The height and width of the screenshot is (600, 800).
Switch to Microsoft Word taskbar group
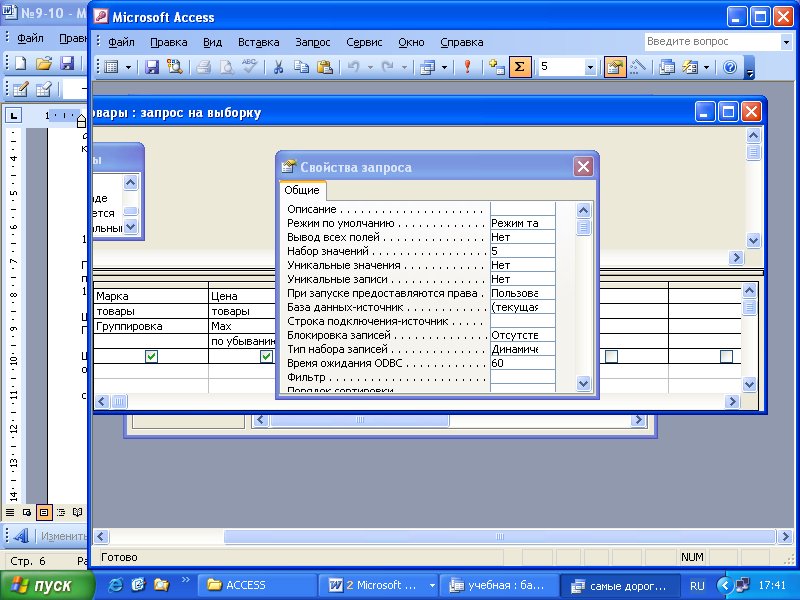click(378, 585)
